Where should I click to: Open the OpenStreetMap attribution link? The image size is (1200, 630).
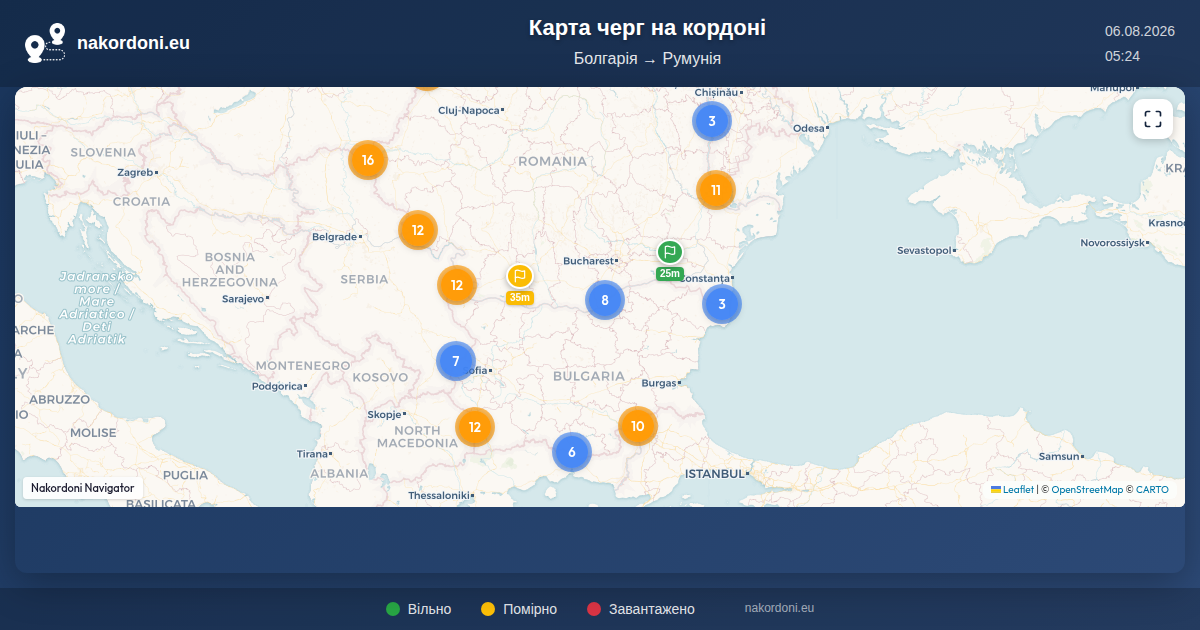pyautogui.click(x=1087, y=490)
